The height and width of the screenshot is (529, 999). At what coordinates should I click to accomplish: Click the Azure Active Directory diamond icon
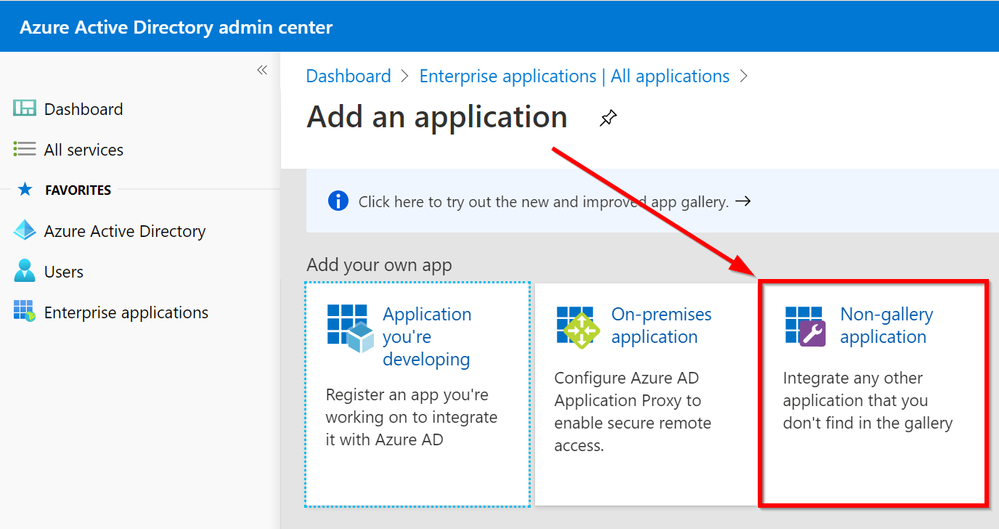(25, 230)
